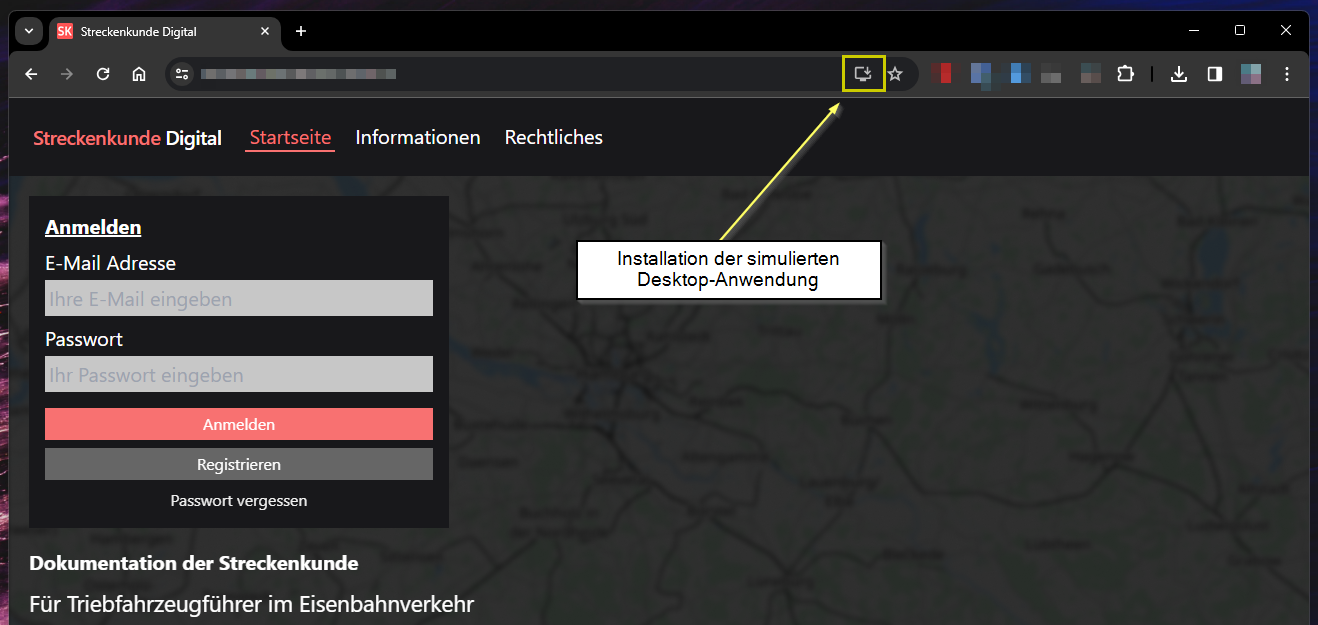The image size is (1318, 625).
Task: Open the Rechtliches menu item
Action: pyautogui.click(x=553, y=137)
